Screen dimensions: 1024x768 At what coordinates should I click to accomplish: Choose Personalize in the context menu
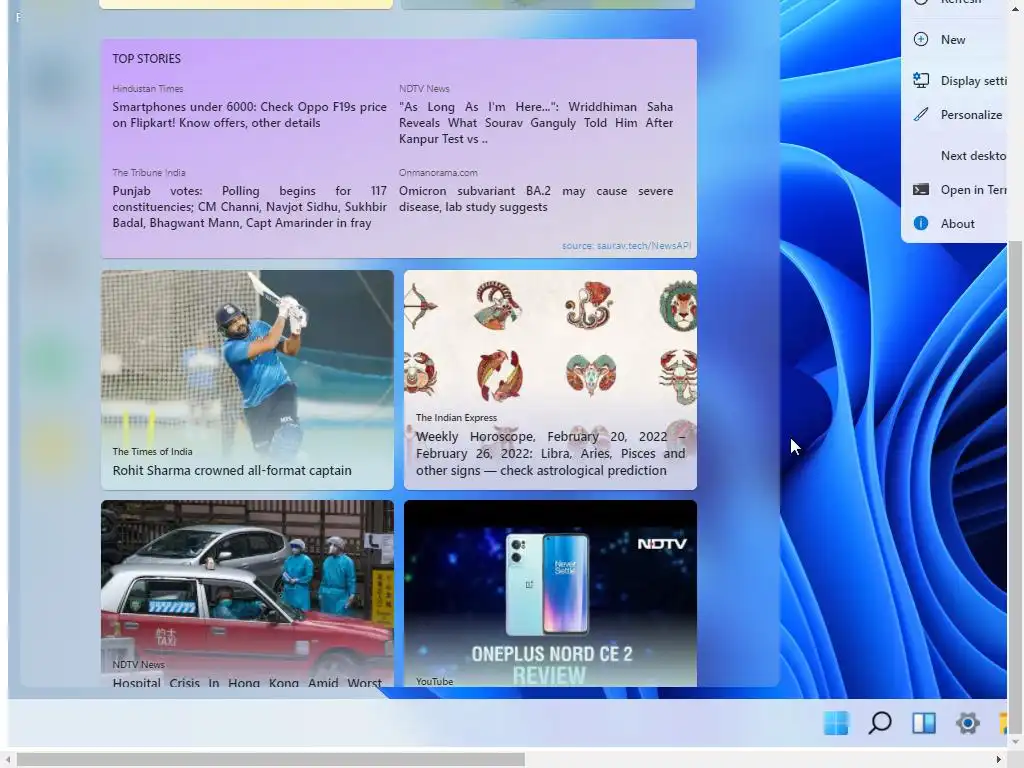[x=954, y=114]
